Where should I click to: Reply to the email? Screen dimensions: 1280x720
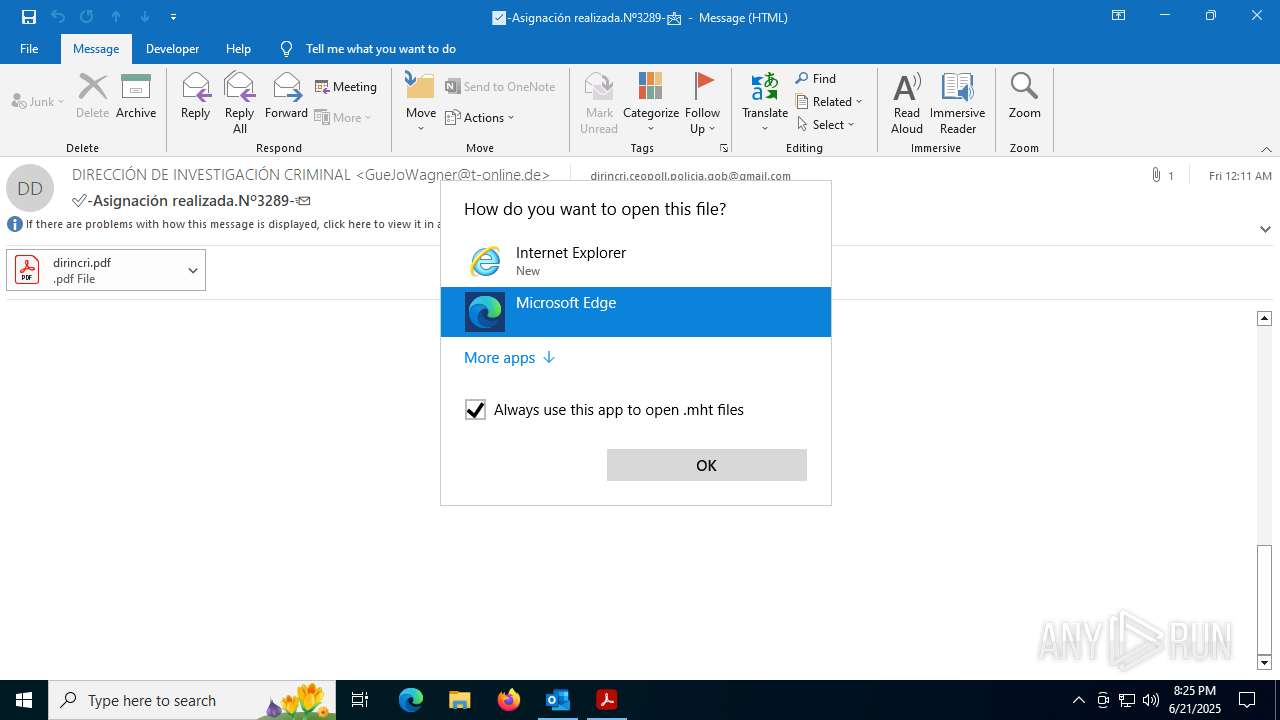[195, 96]
